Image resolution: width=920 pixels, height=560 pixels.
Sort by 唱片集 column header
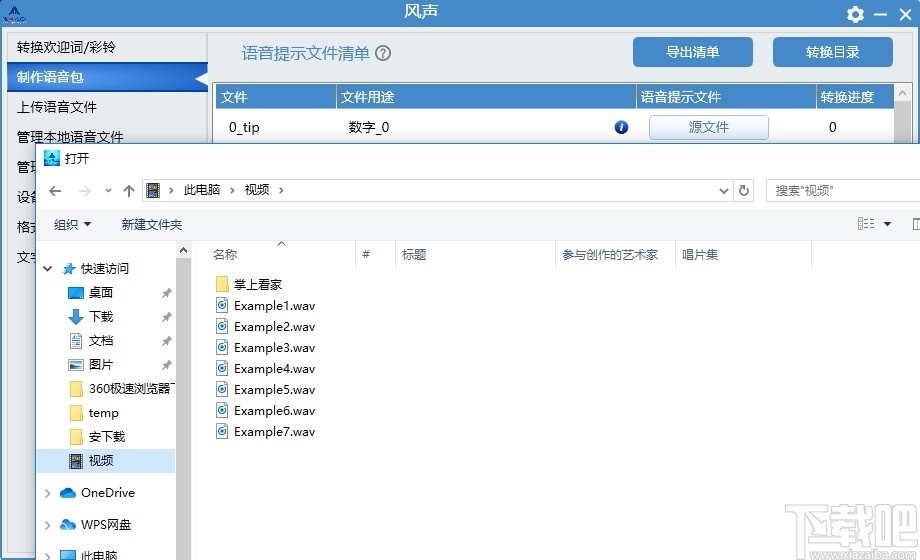click(x=700, y=255)
